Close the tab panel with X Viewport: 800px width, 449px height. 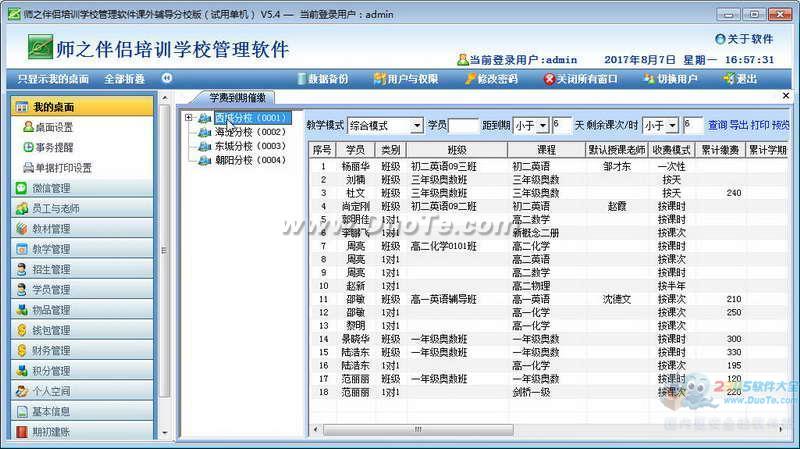tap(786, 95)
